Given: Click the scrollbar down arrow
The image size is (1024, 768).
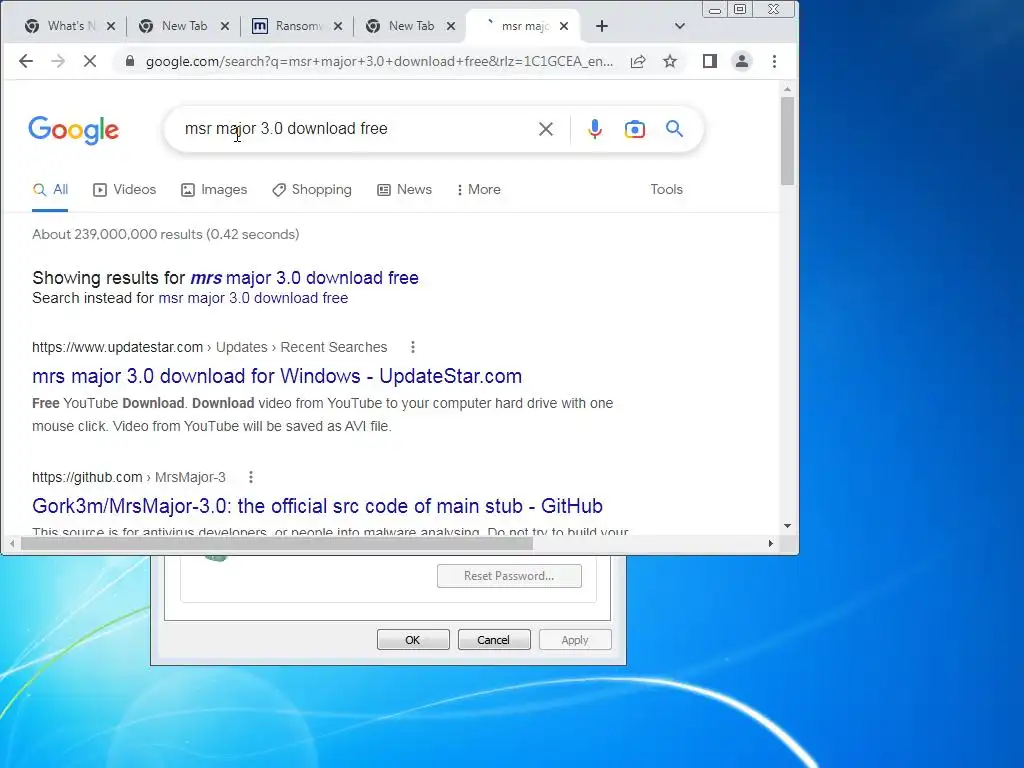Looking at the screenshot, I should coord(788,526).
